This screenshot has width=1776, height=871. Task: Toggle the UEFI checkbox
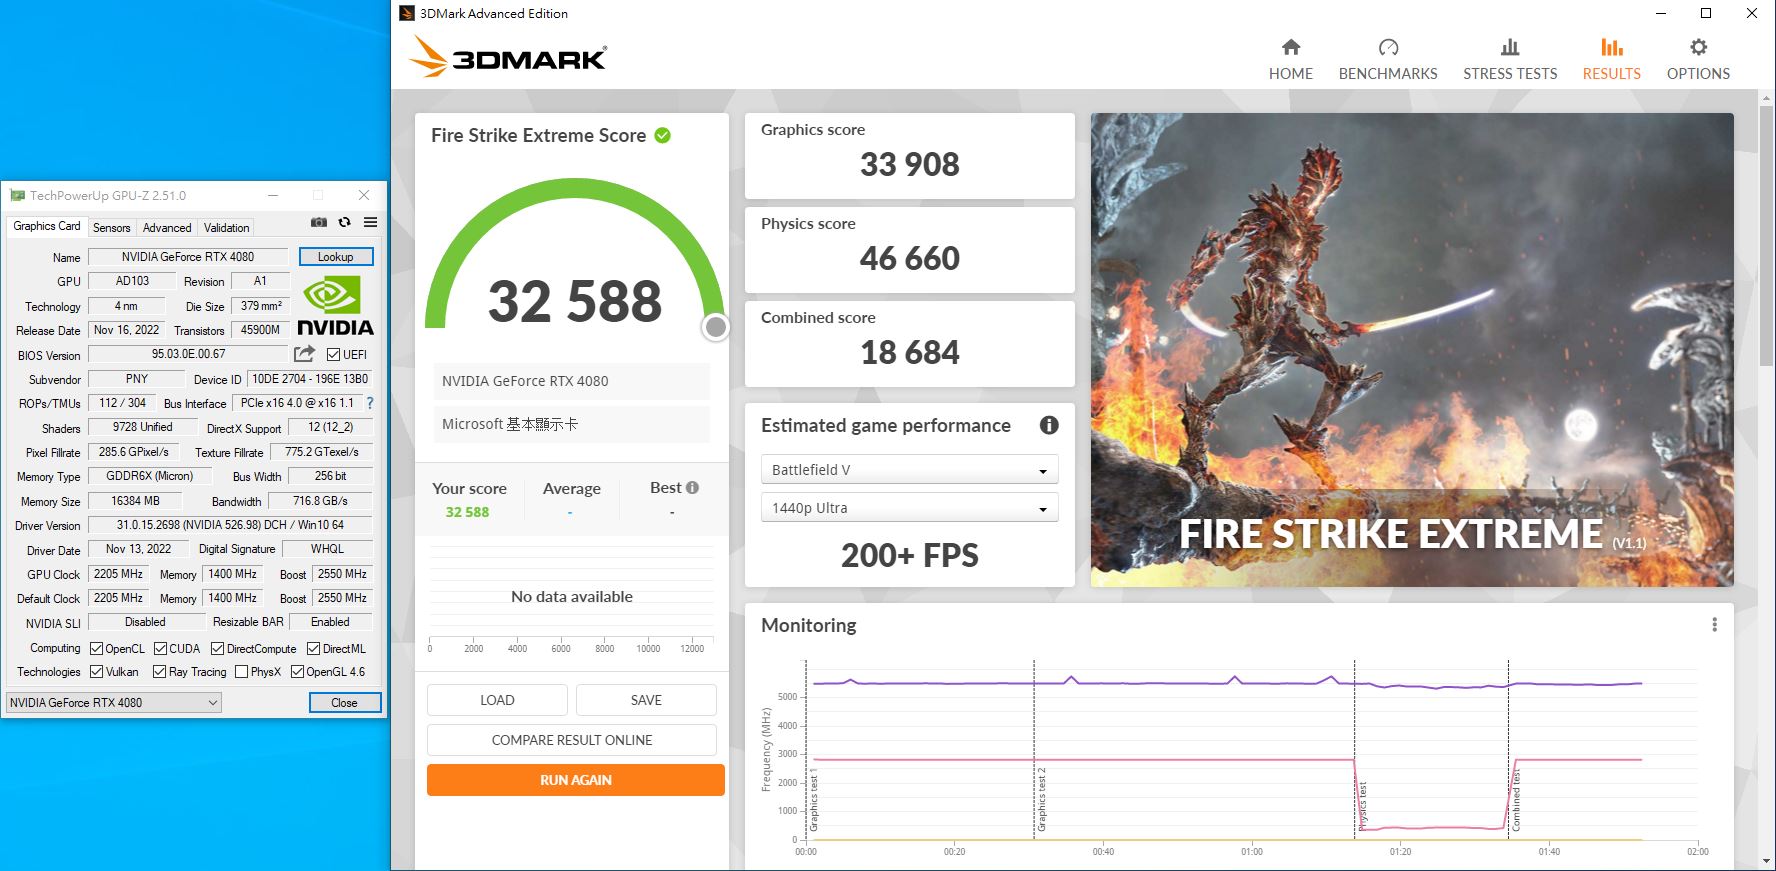pyautogui.click(x=333, y=354)
